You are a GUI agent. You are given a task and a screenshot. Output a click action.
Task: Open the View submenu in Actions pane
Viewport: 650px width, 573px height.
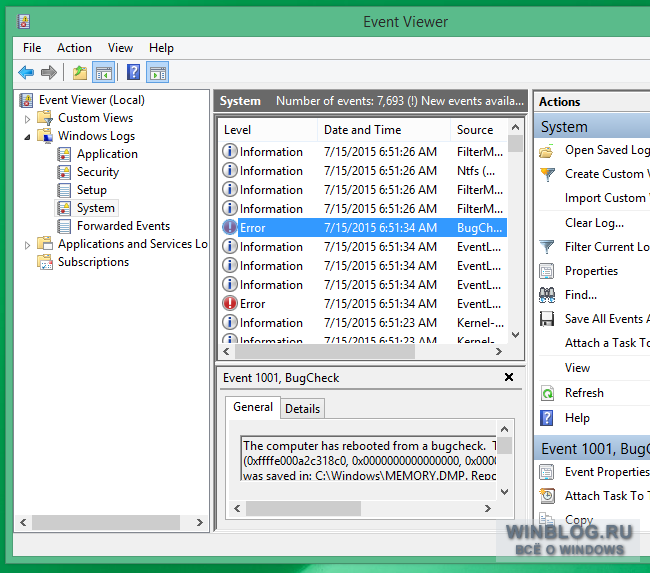point(577,368)
